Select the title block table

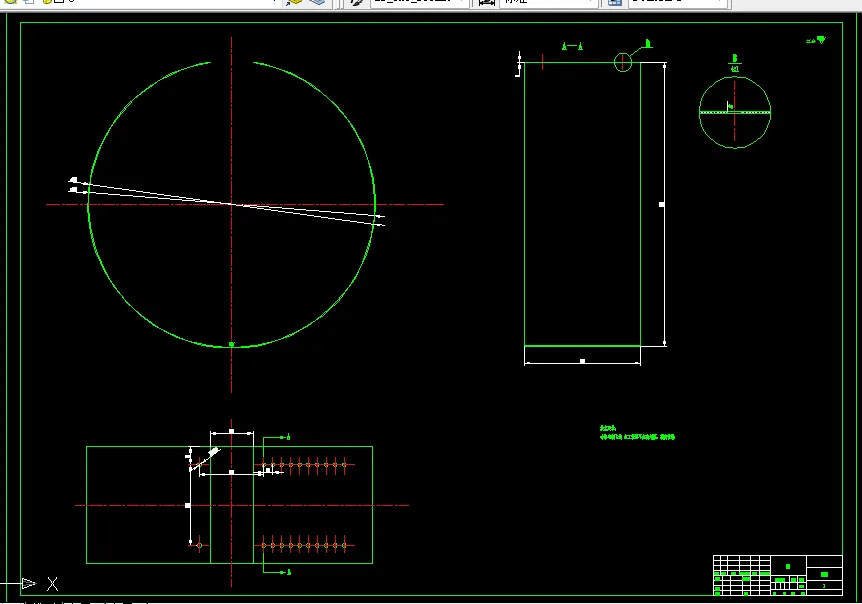[778, 575]
